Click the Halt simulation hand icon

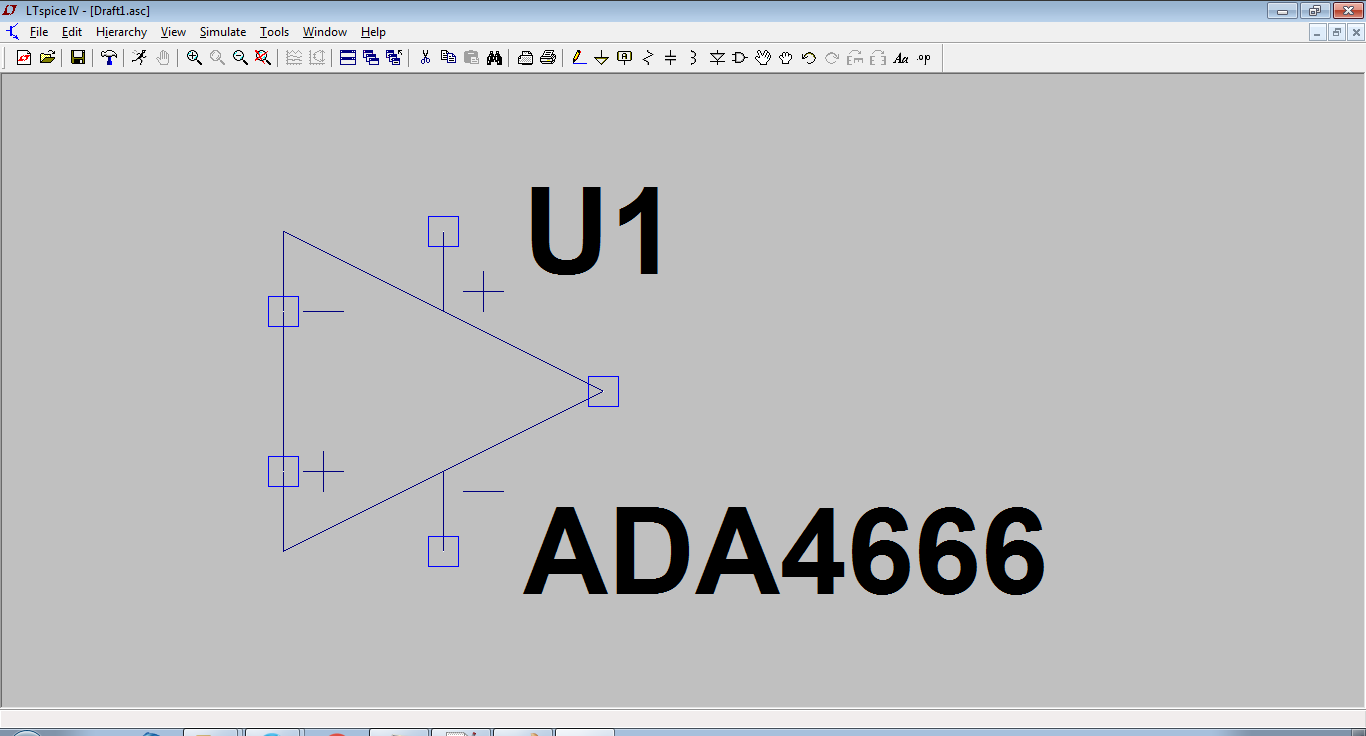[x=162, y=58]
